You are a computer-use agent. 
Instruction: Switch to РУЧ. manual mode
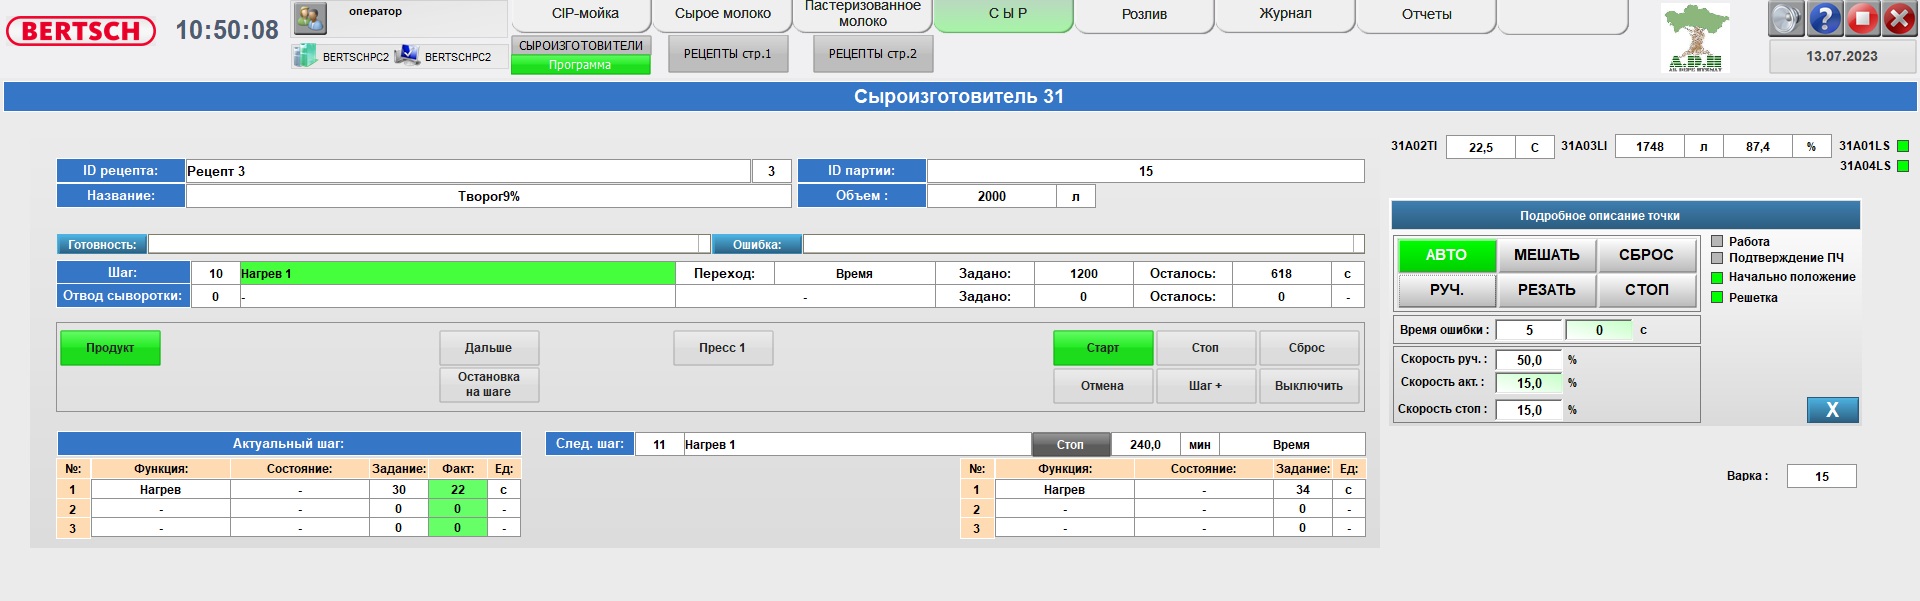[1446, 290]
